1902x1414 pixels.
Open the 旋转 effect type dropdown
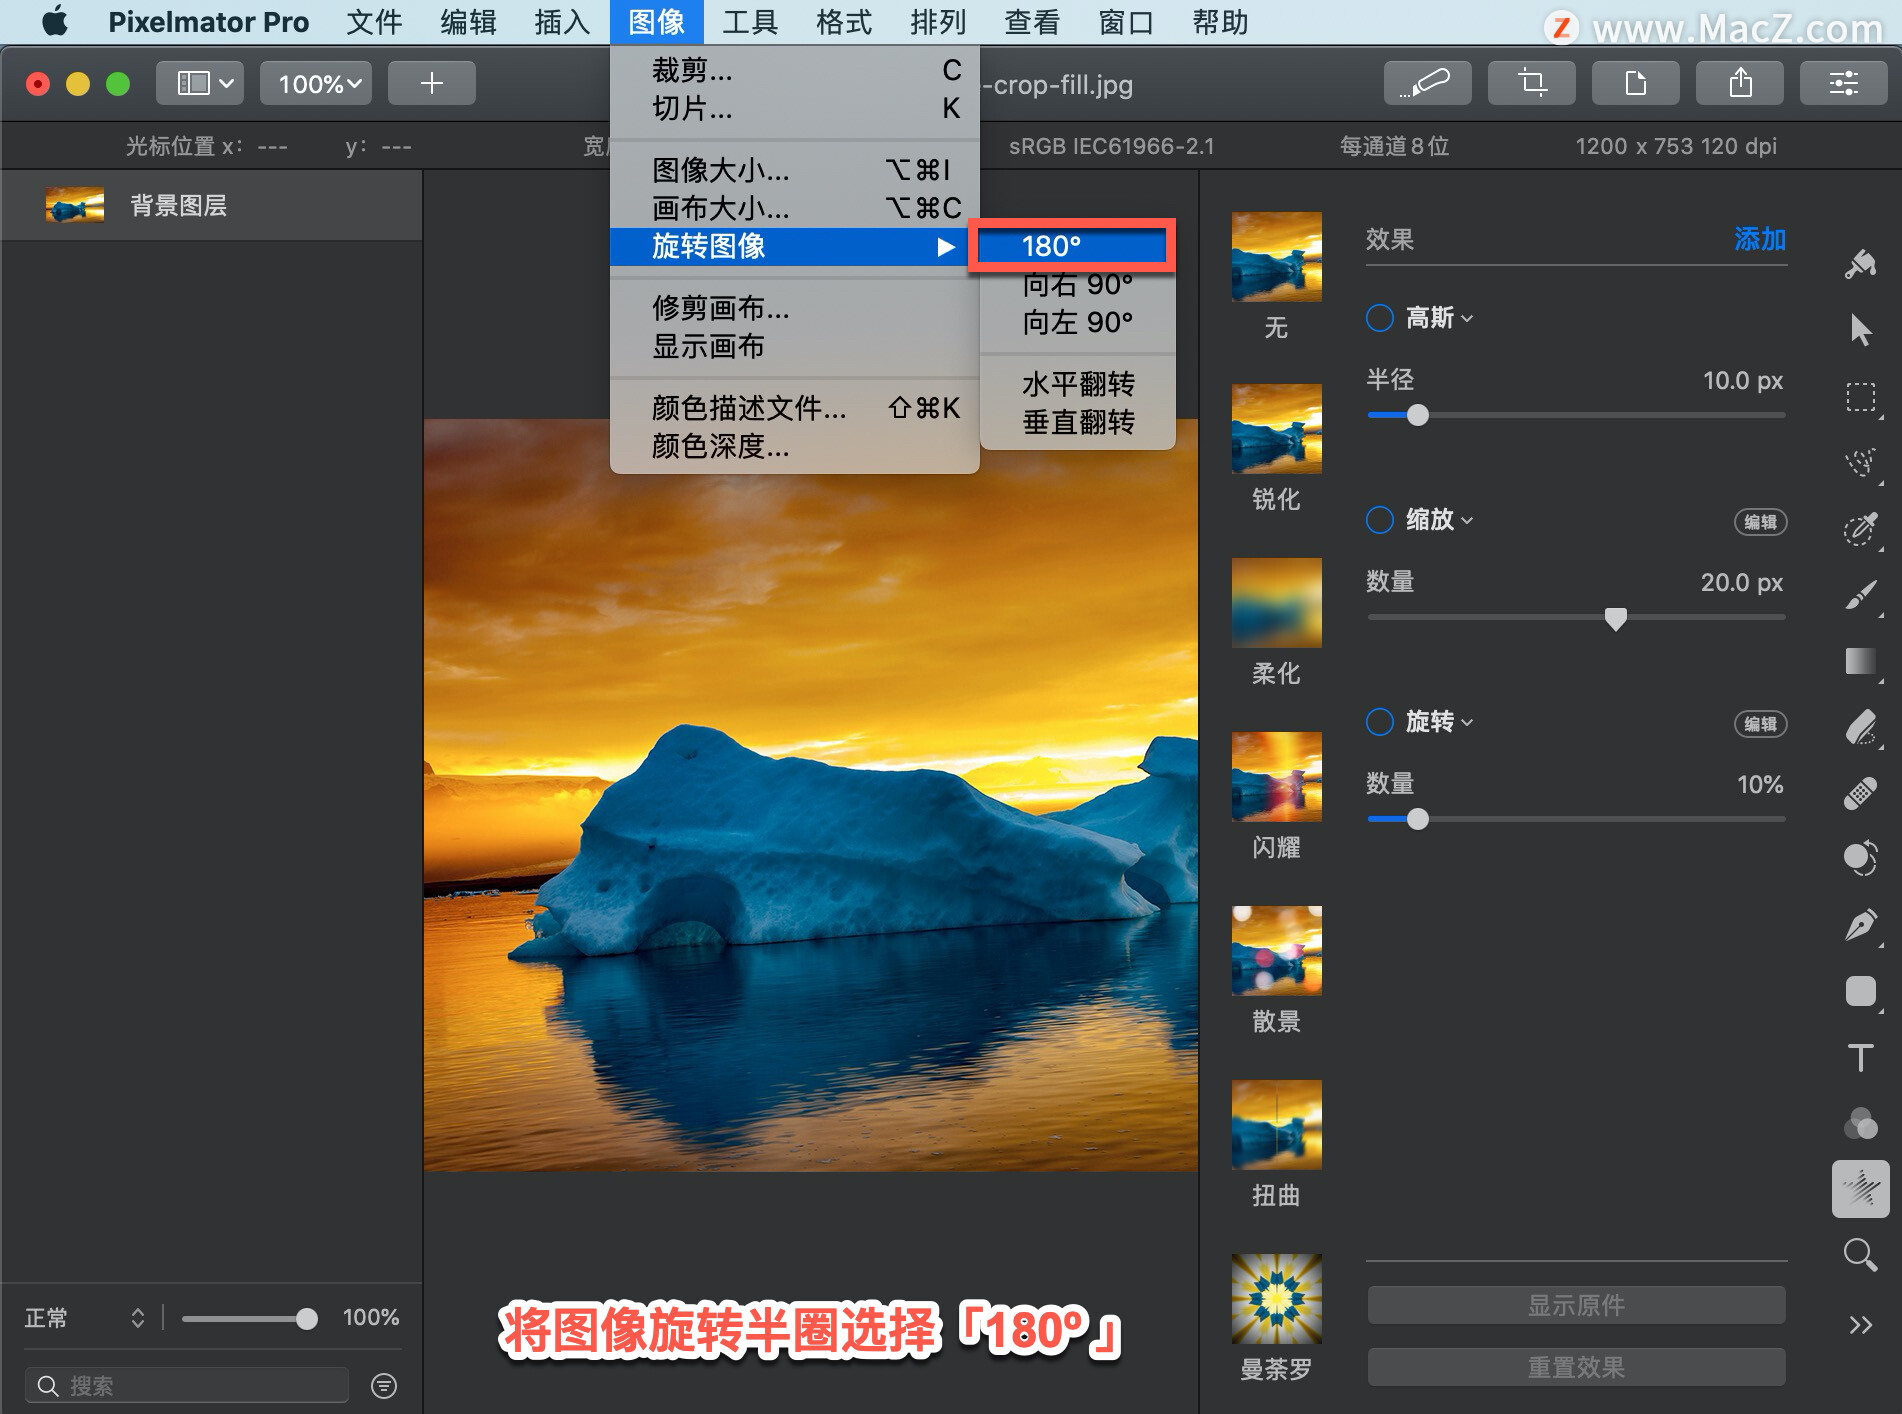1439,722
